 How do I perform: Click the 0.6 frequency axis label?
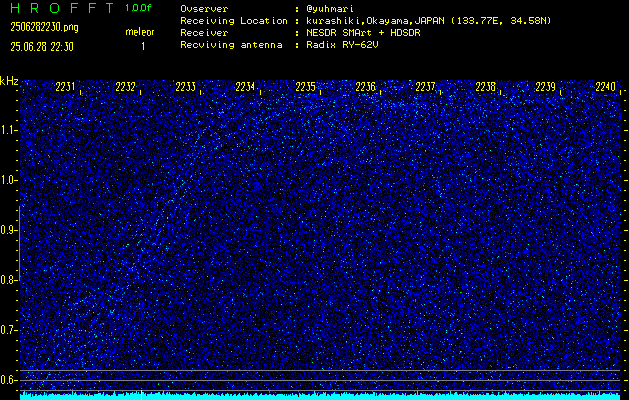pos(7,380)
